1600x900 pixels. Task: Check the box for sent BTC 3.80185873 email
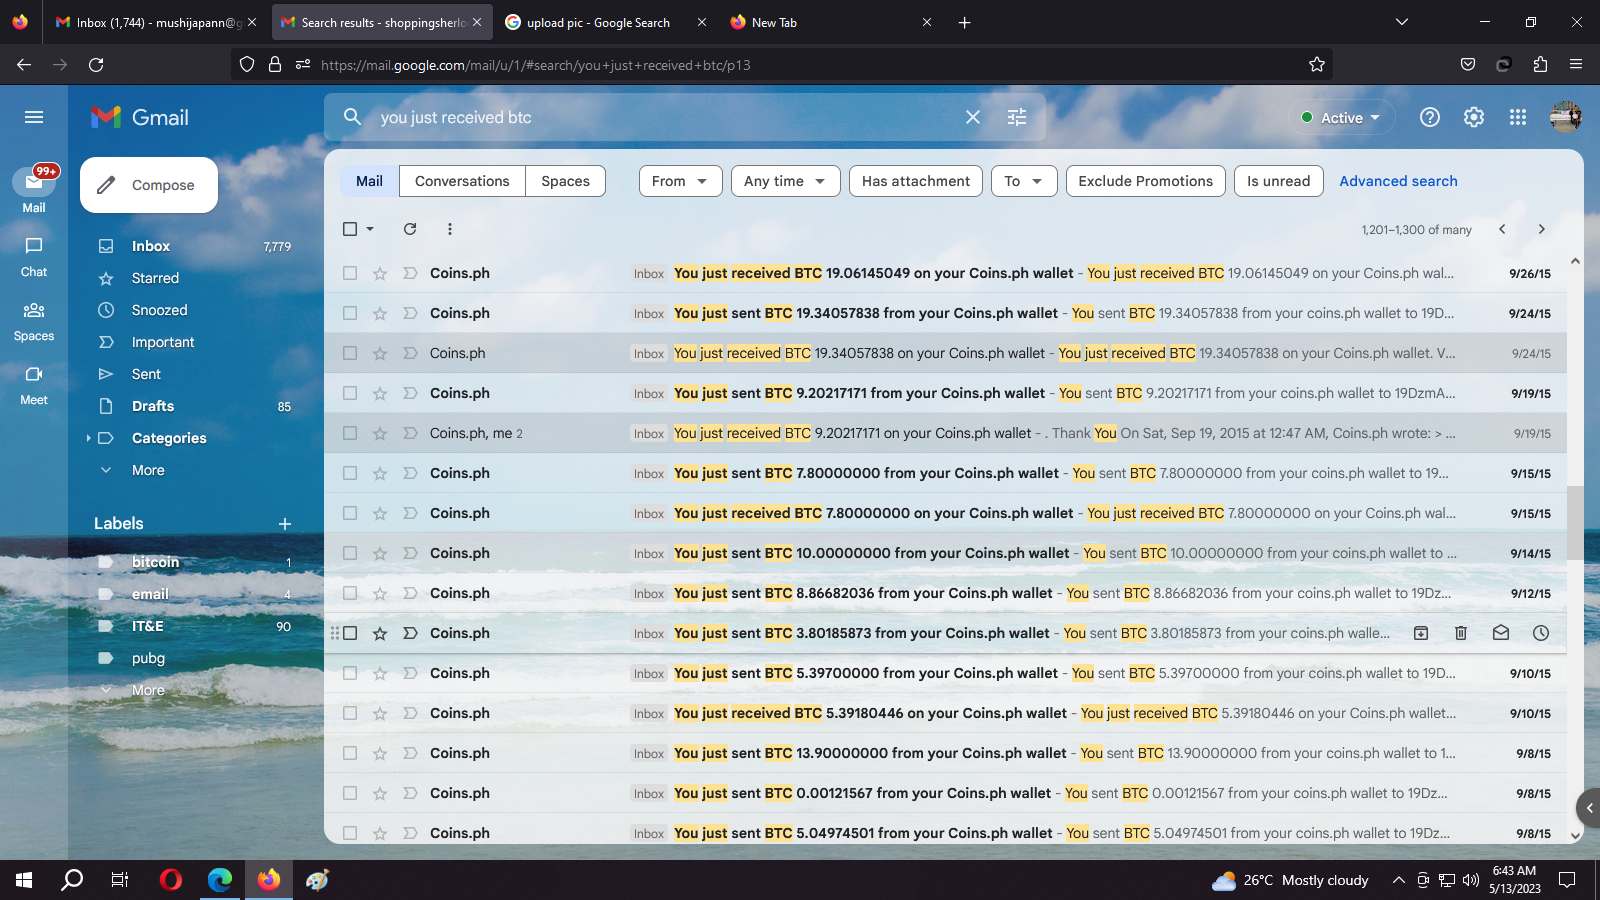coord(350,633)
